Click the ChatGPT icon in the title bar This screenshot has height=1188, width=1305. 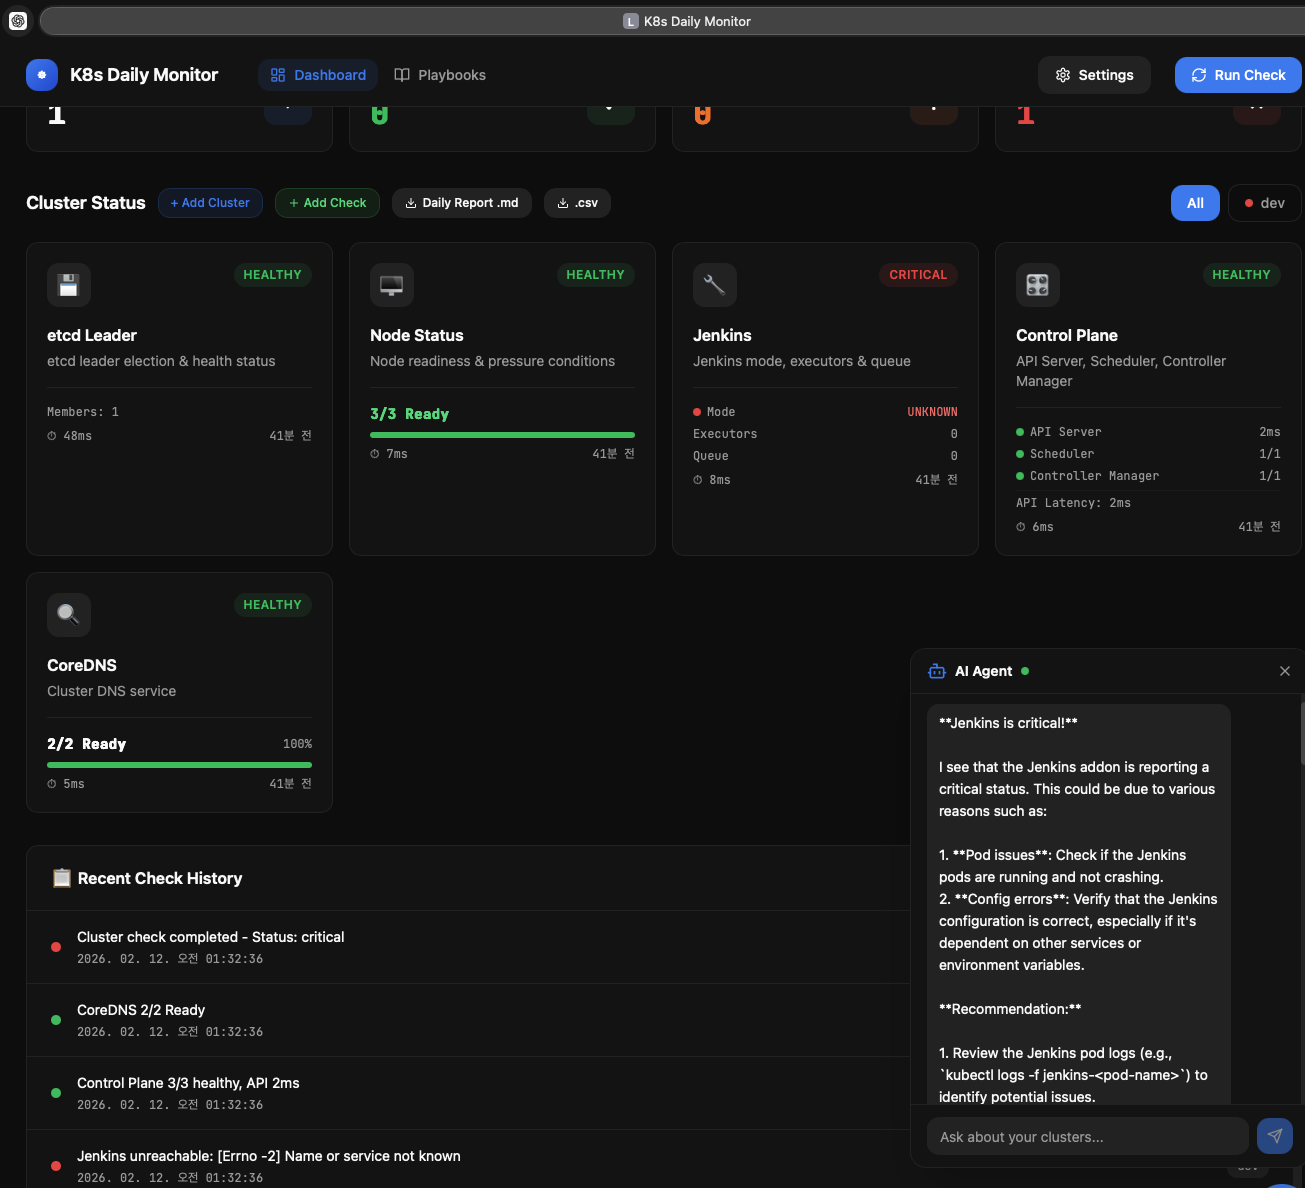[18, 21]
